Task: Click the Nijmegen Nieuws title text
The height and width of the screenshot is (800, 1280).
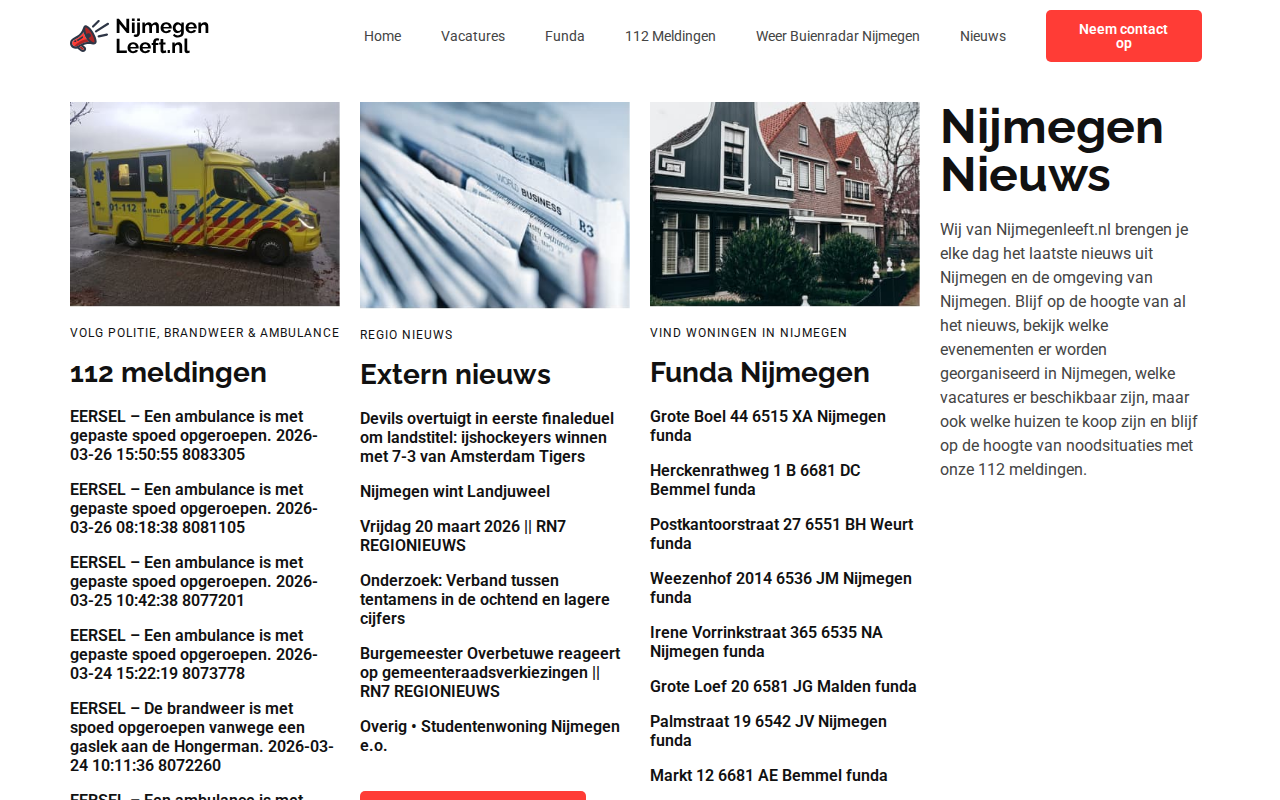Action: tap(1052, 151)
